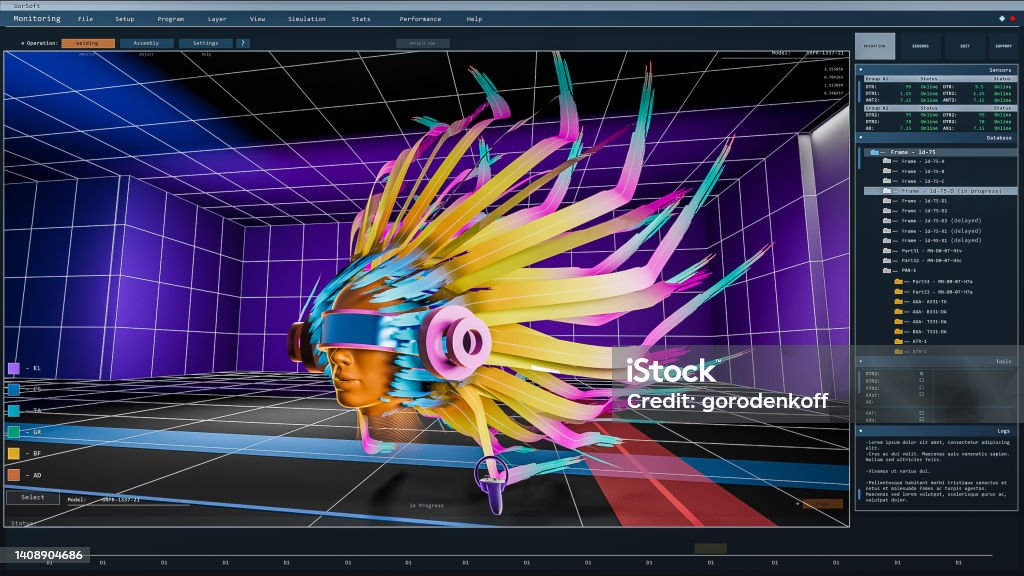The image size is (1024, 576).
Task: Click the Model input field below viewport
Action: (x=128, y=500)
